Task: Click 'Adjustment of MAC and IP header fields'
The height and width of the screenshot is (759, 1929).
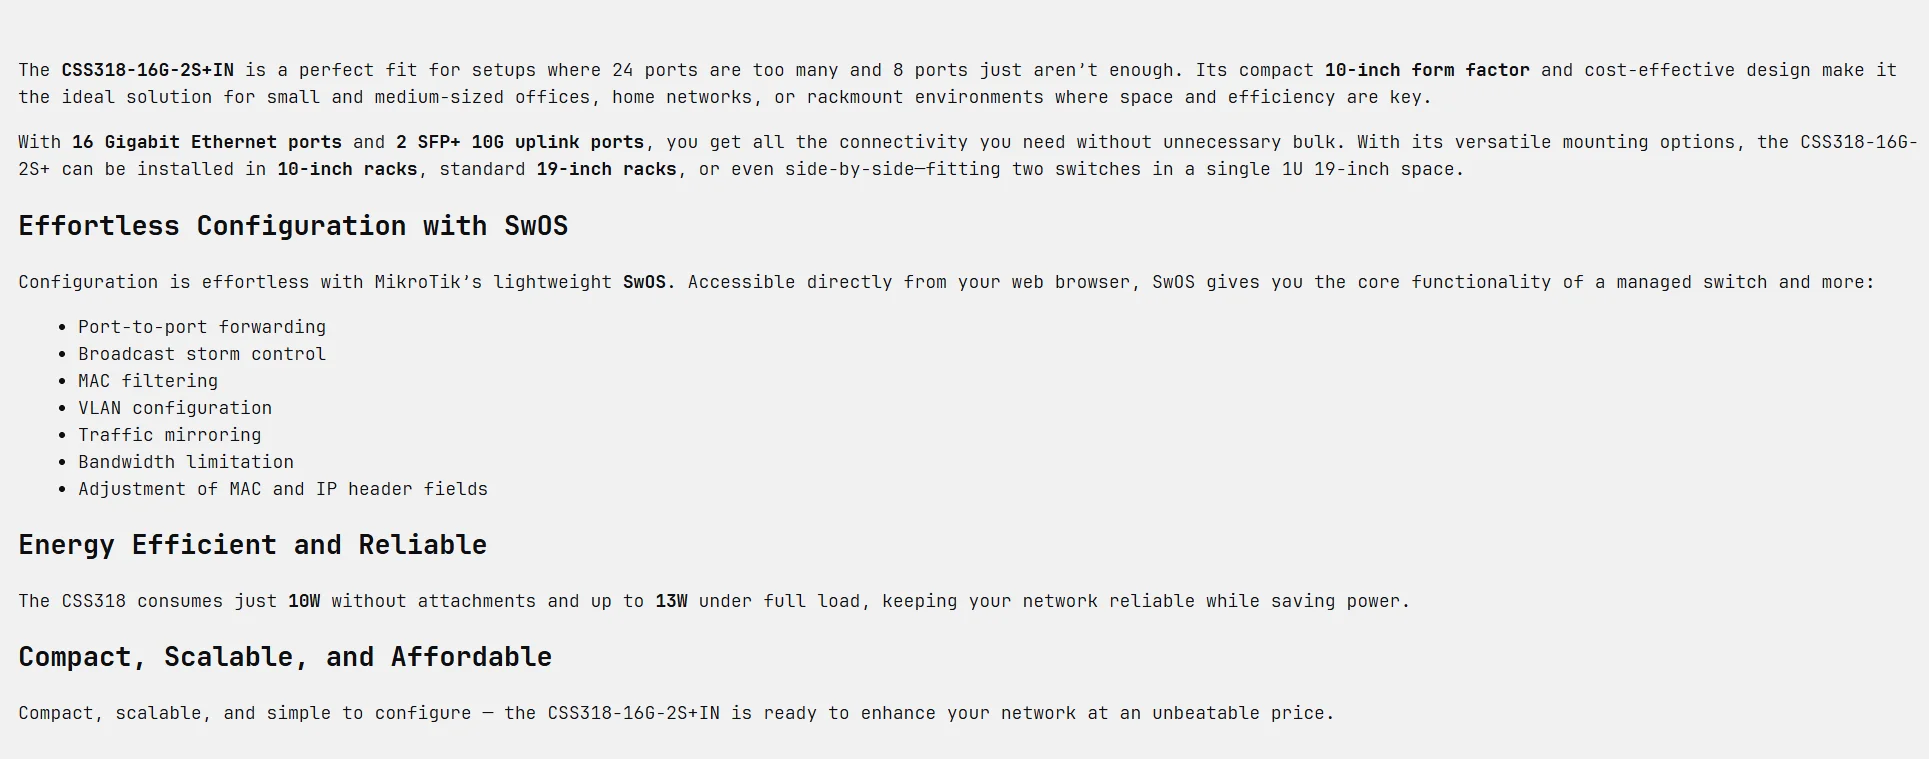Action: click(283, 489)
